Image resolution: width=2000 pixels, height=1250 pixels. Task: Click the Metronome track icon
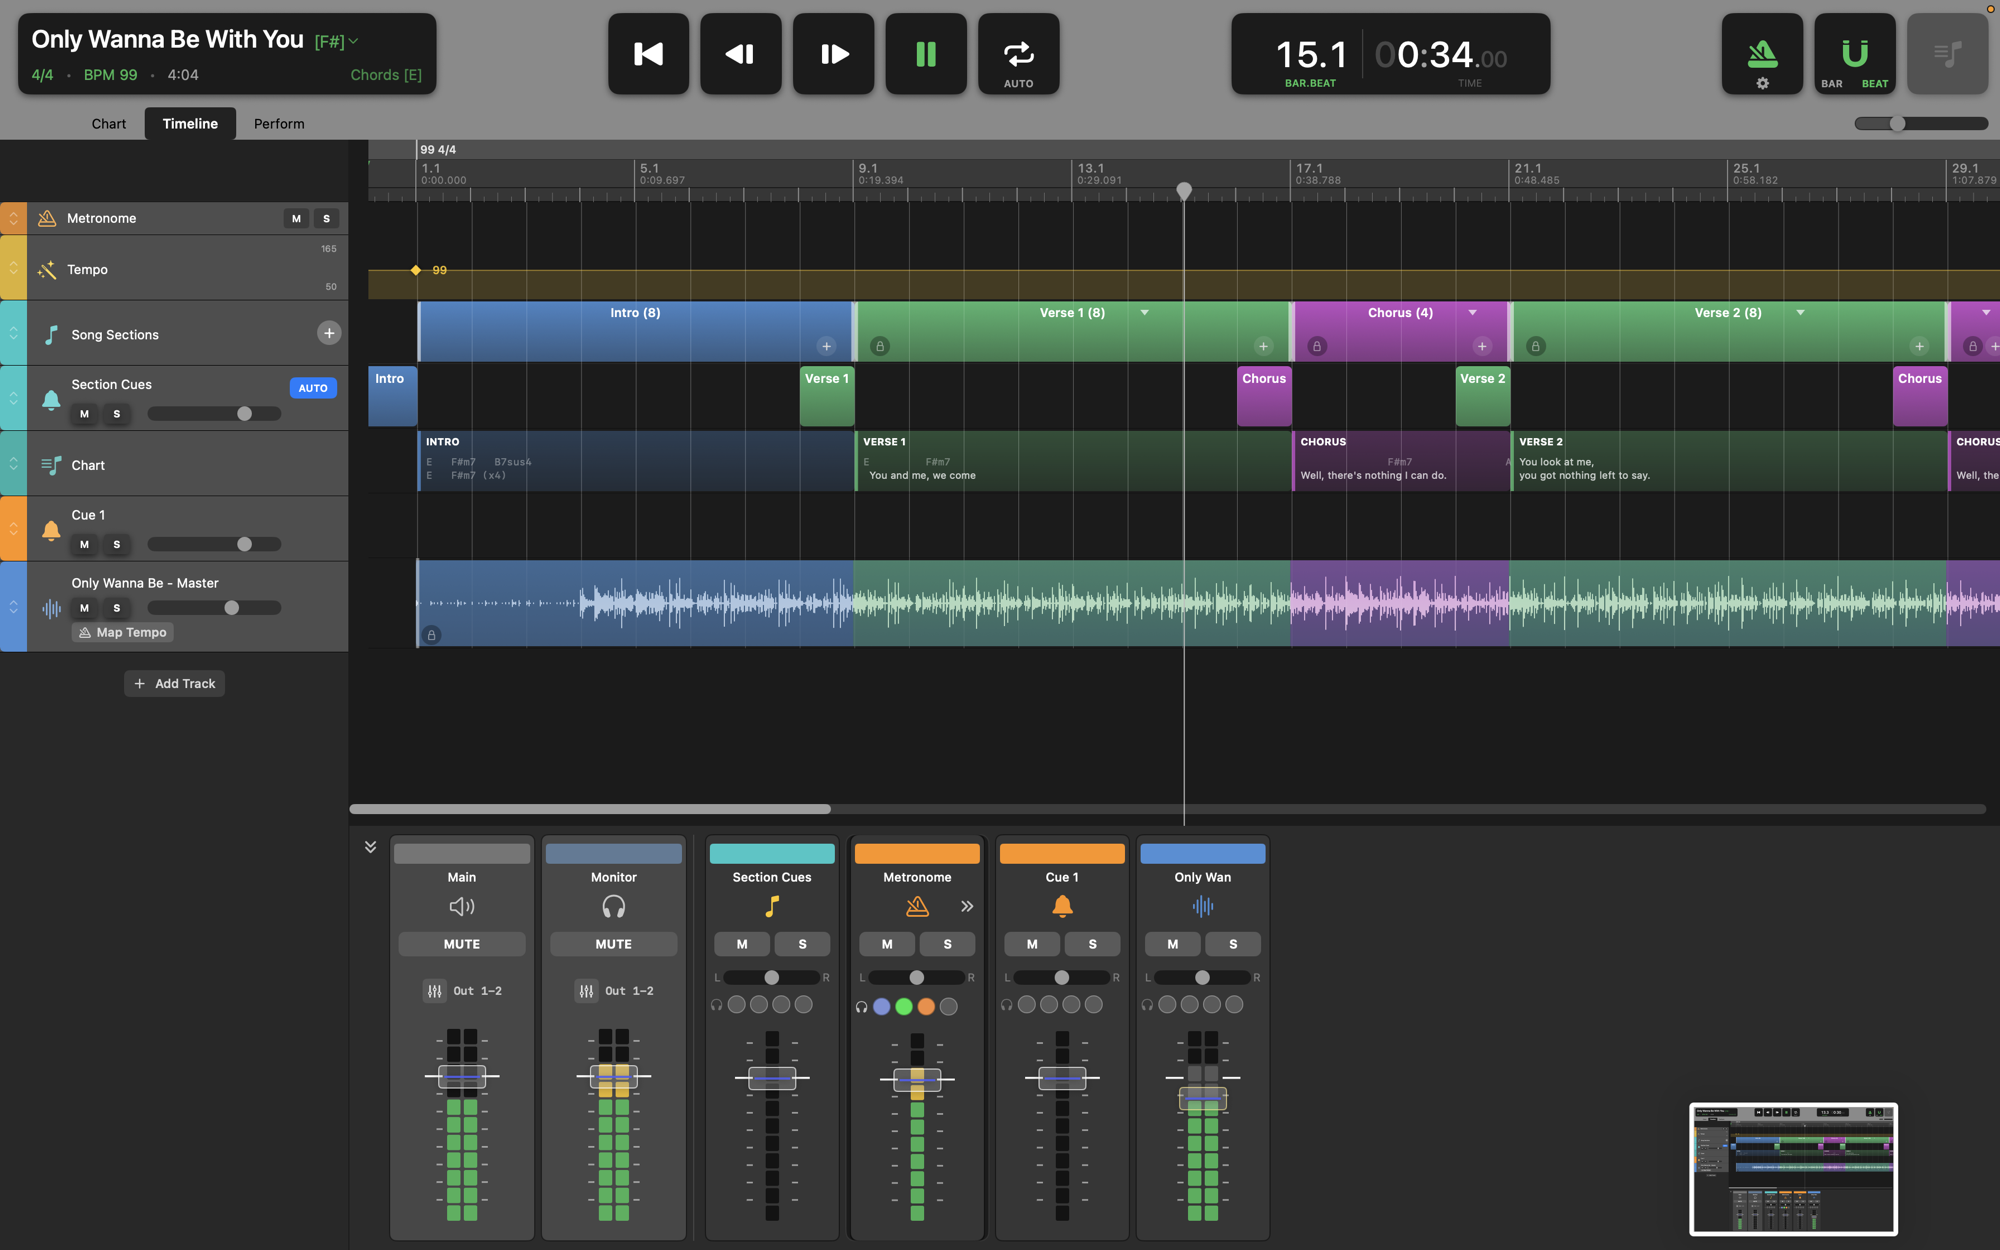(x=47, y=218)
